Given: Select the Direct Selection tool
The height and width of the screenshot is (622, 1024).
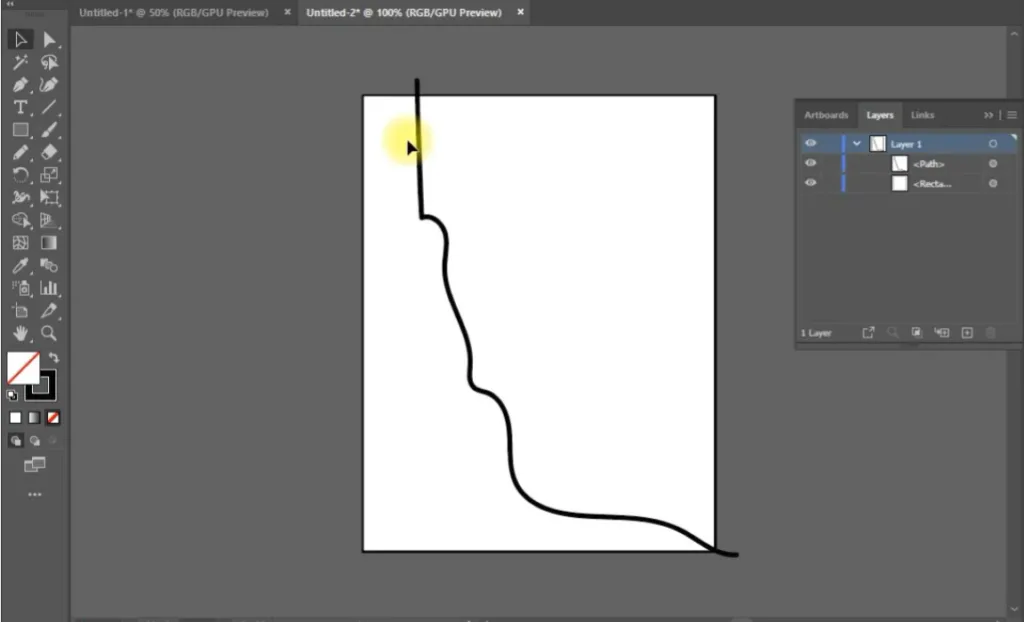Looking at the screenshot, I should click(x=49, y=39).
